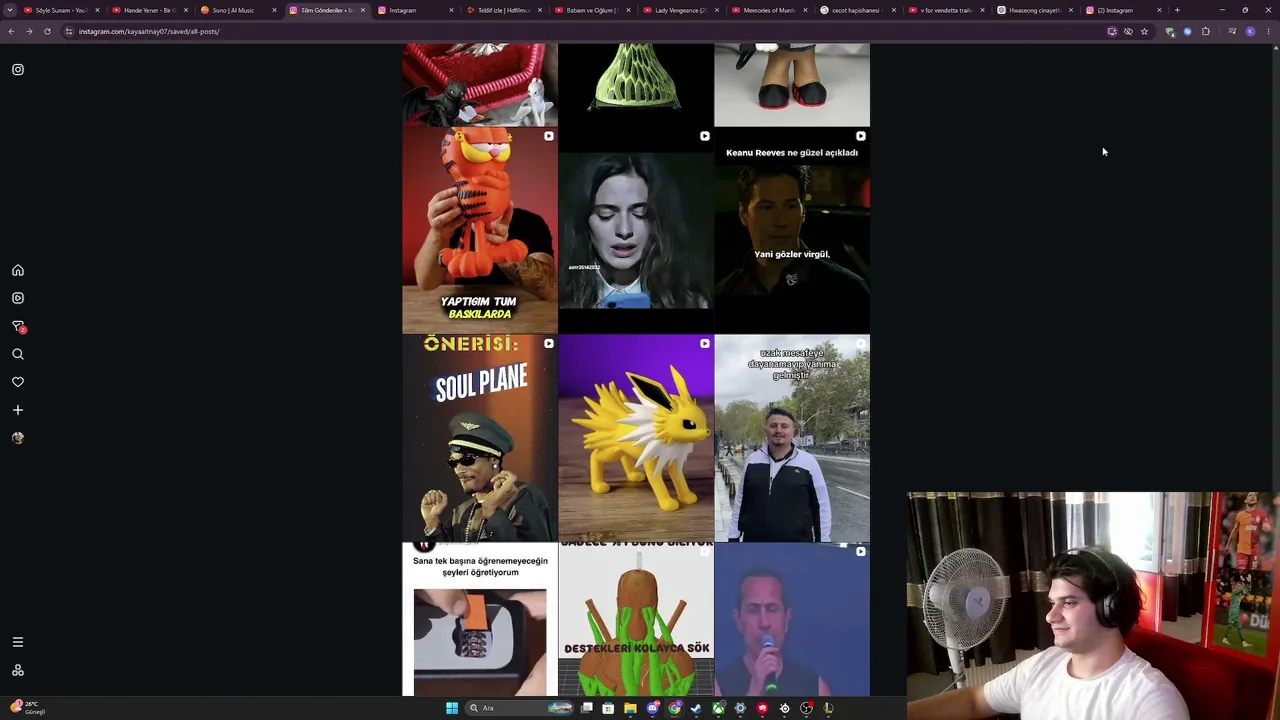Open Steam from the taskbar

click(x=696, y=708)
